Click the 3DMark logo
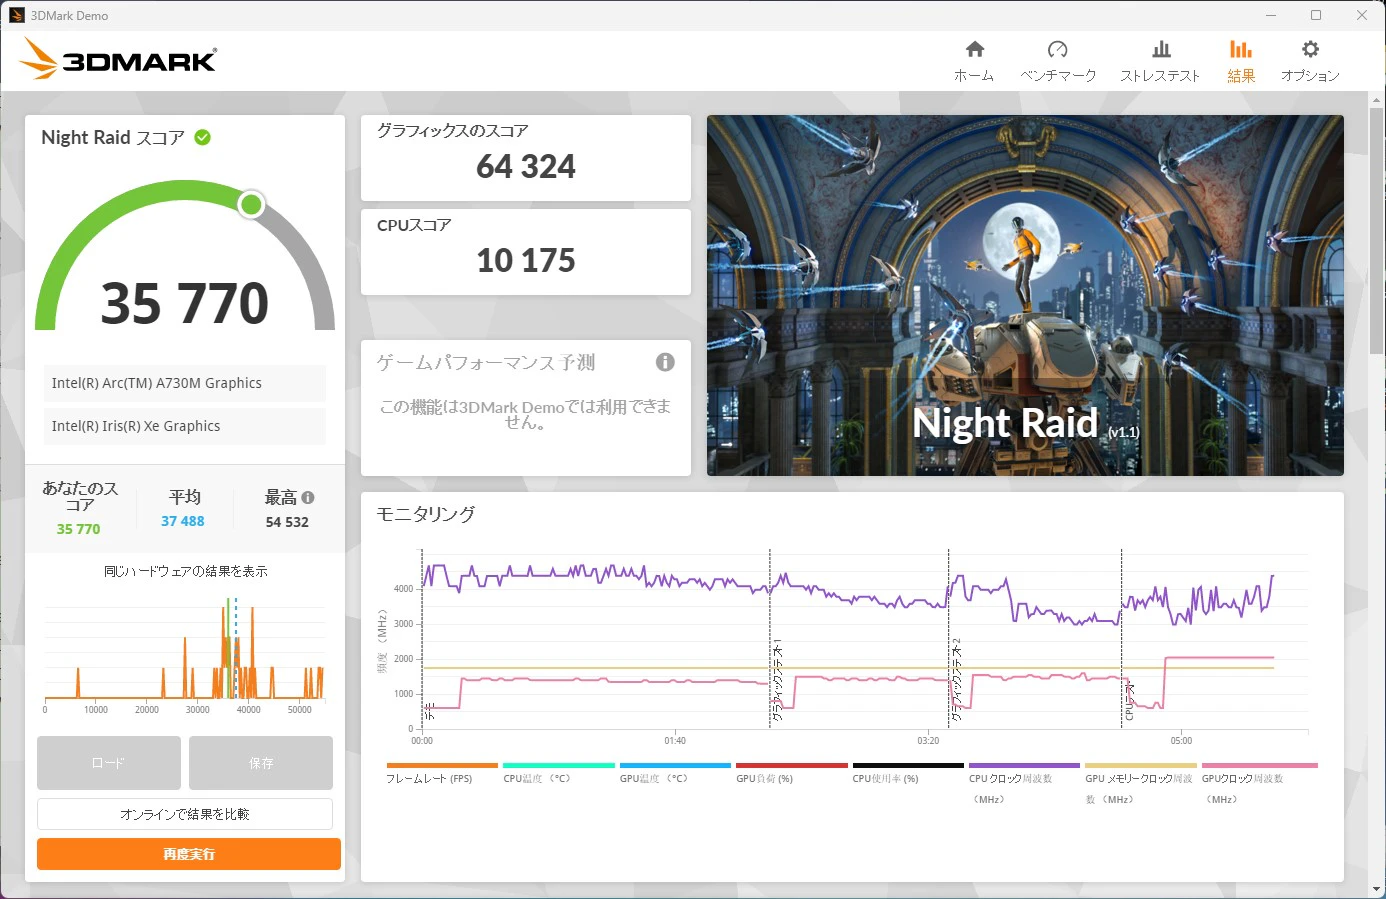Image resolution: width=1386 pixels, height=899 pixels. coord(118,59)
